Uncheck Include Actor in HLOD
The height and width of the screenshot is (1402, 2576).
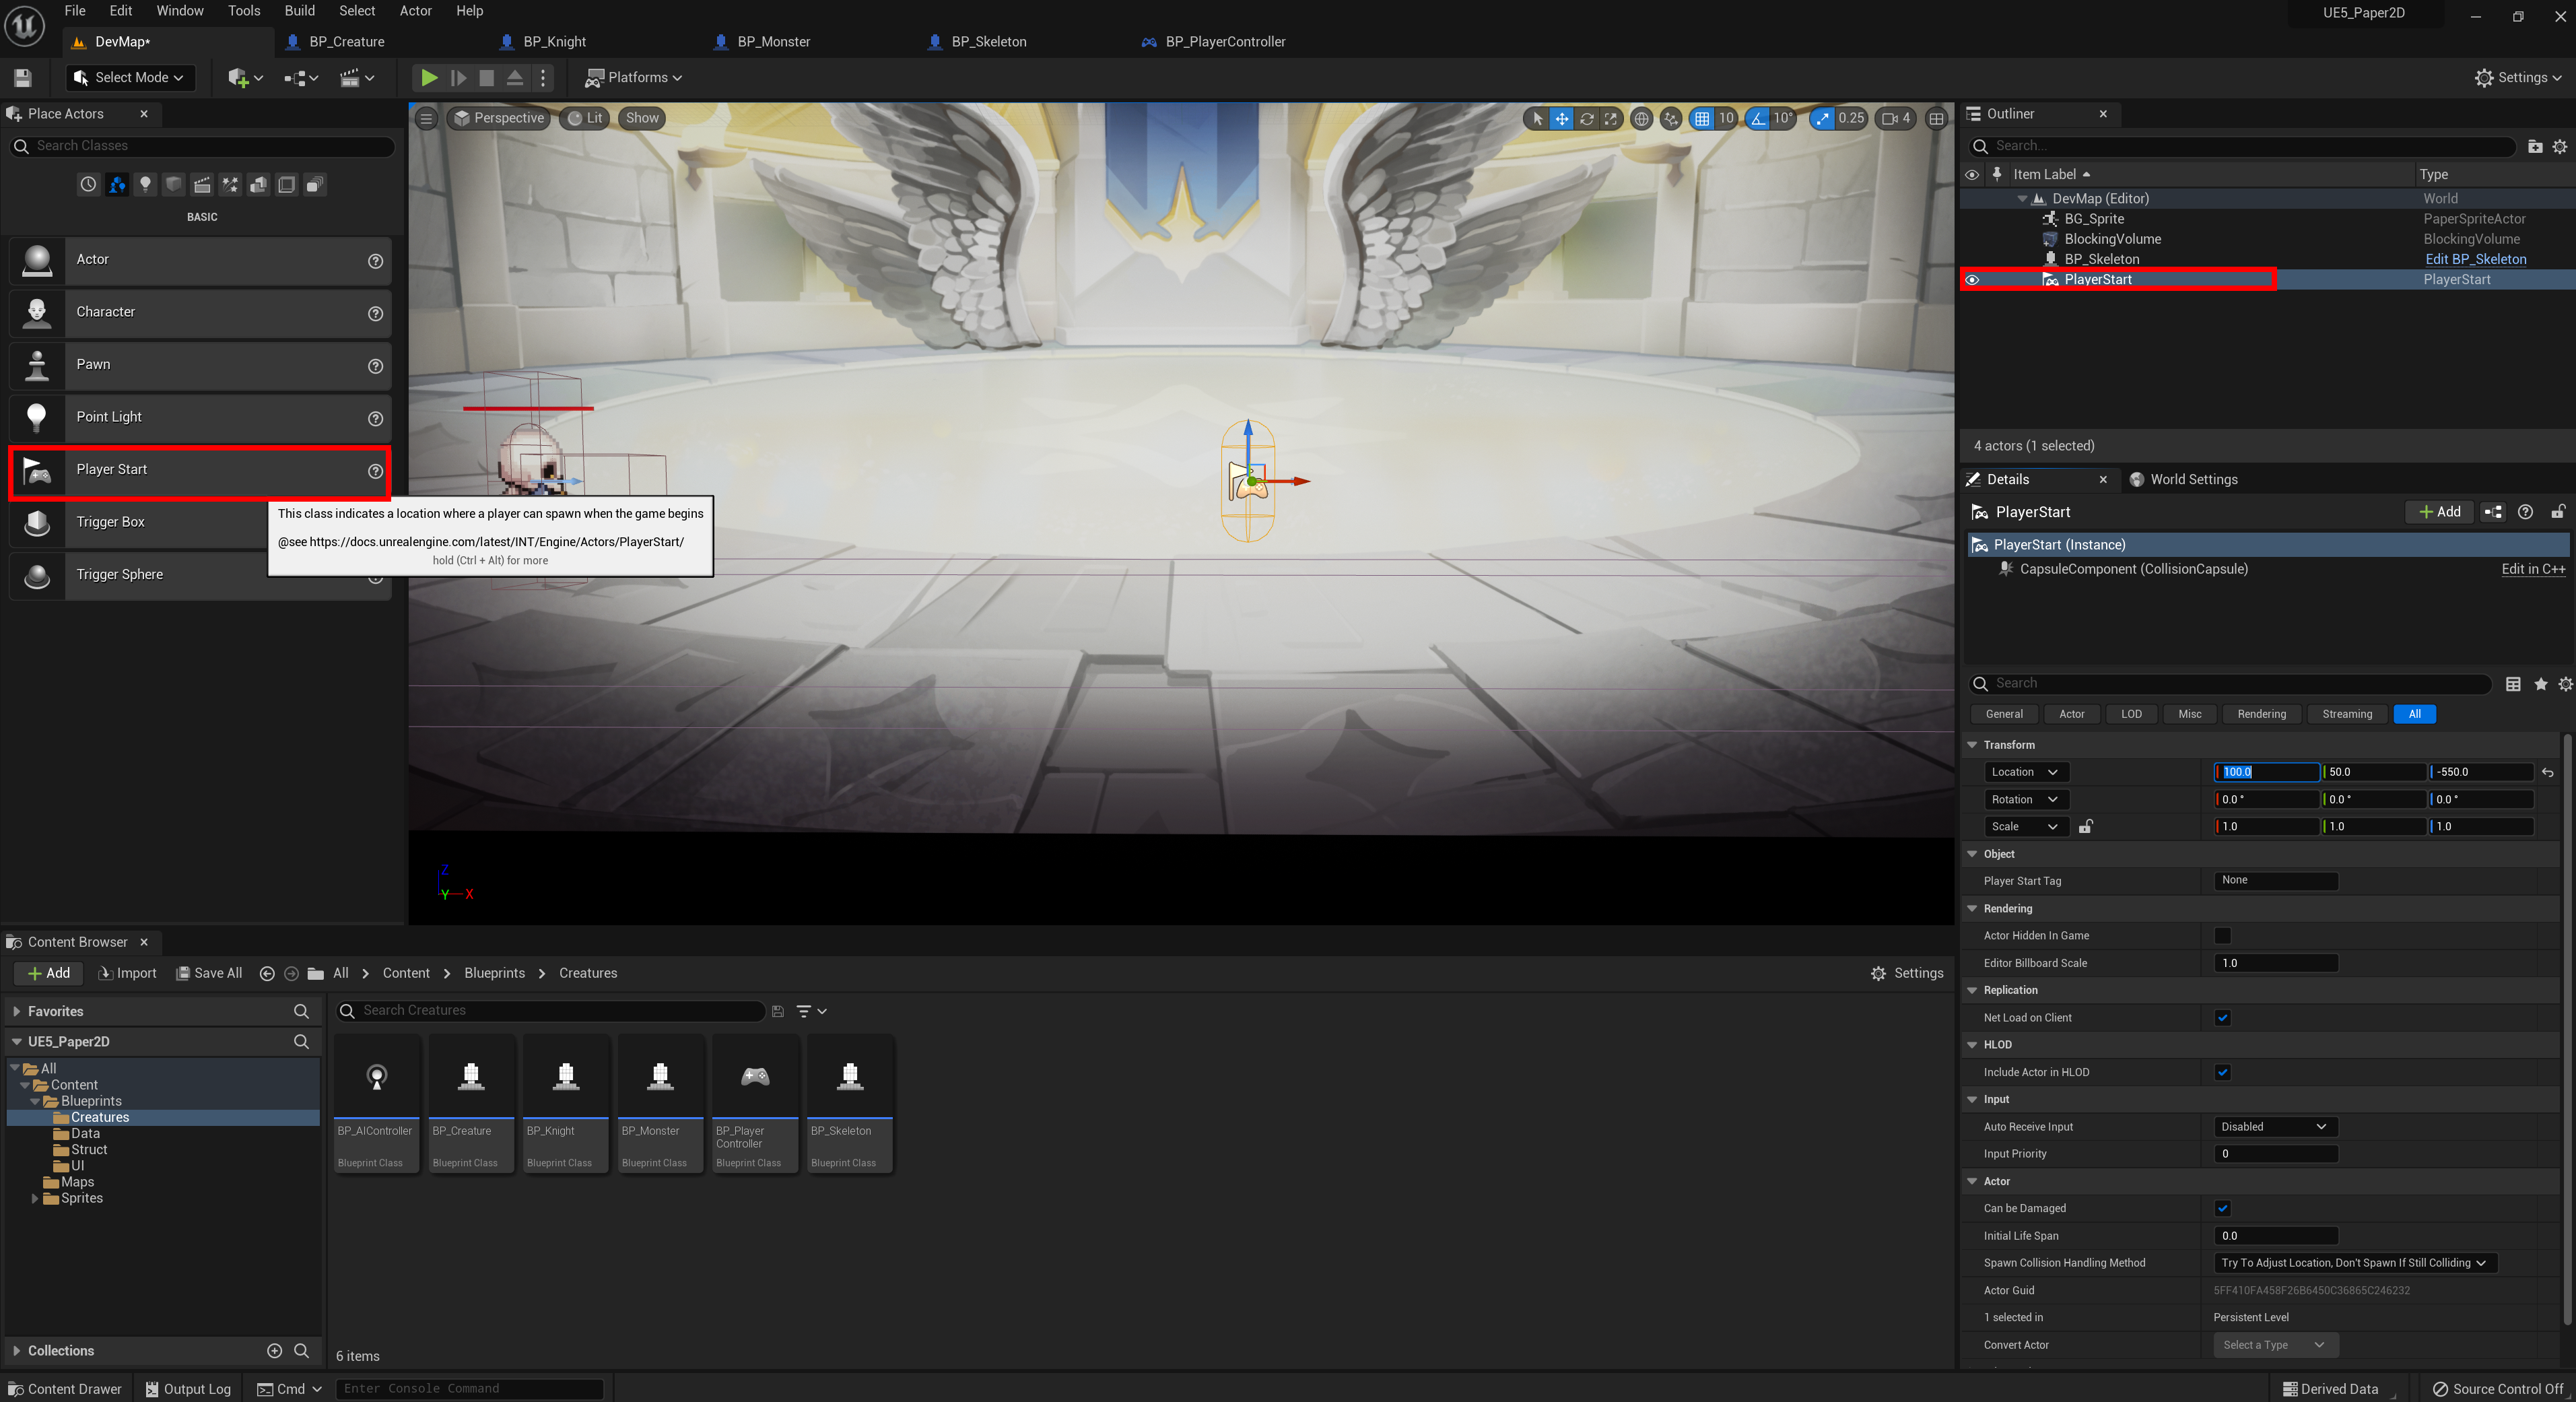2222,1072
